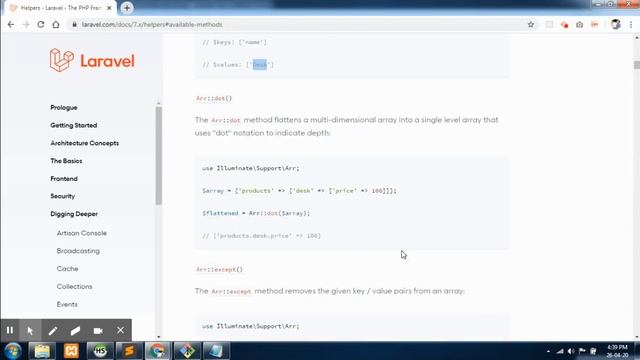
Task: Open the Cache docs link
Action: 67,269
